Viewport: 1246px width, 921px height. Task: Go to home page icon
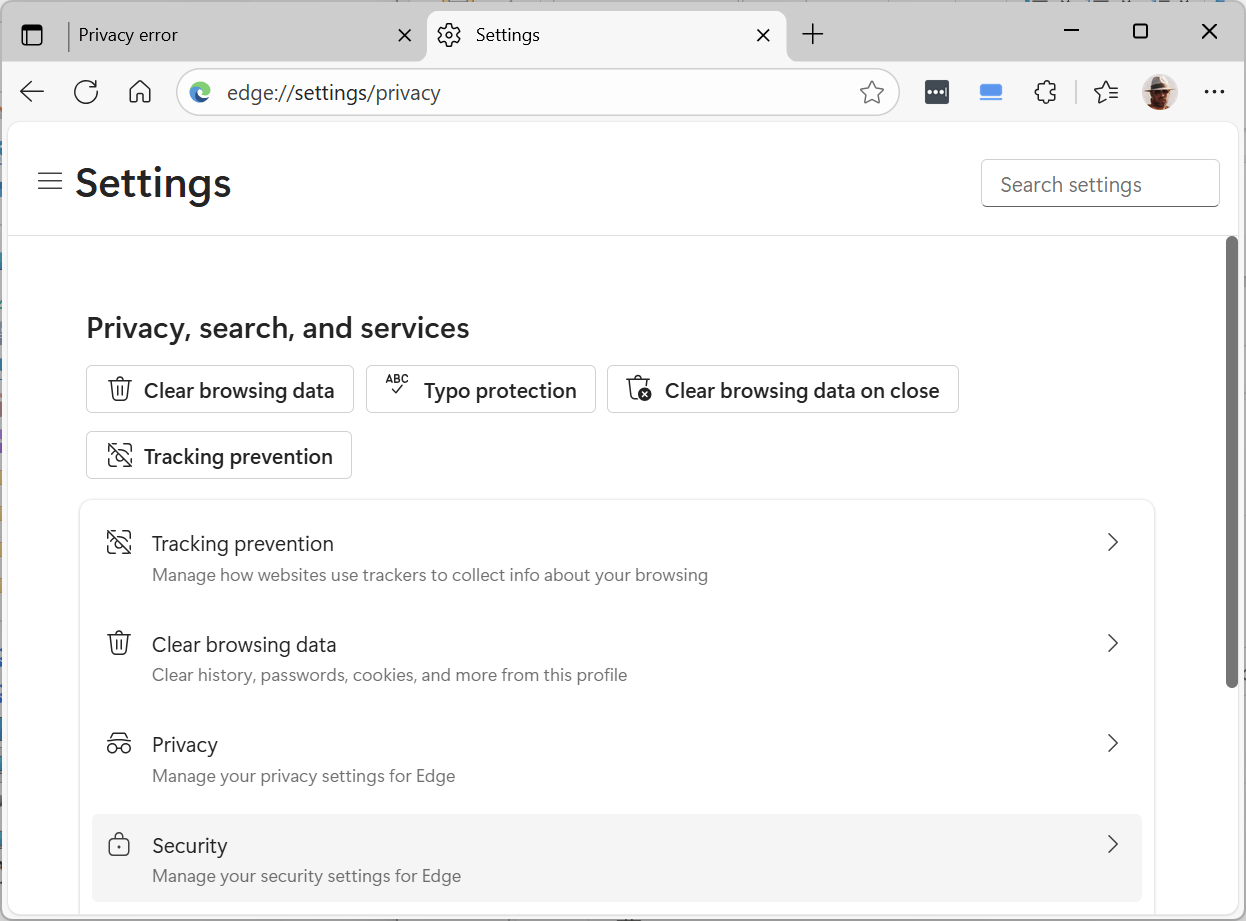pos(140,93)
